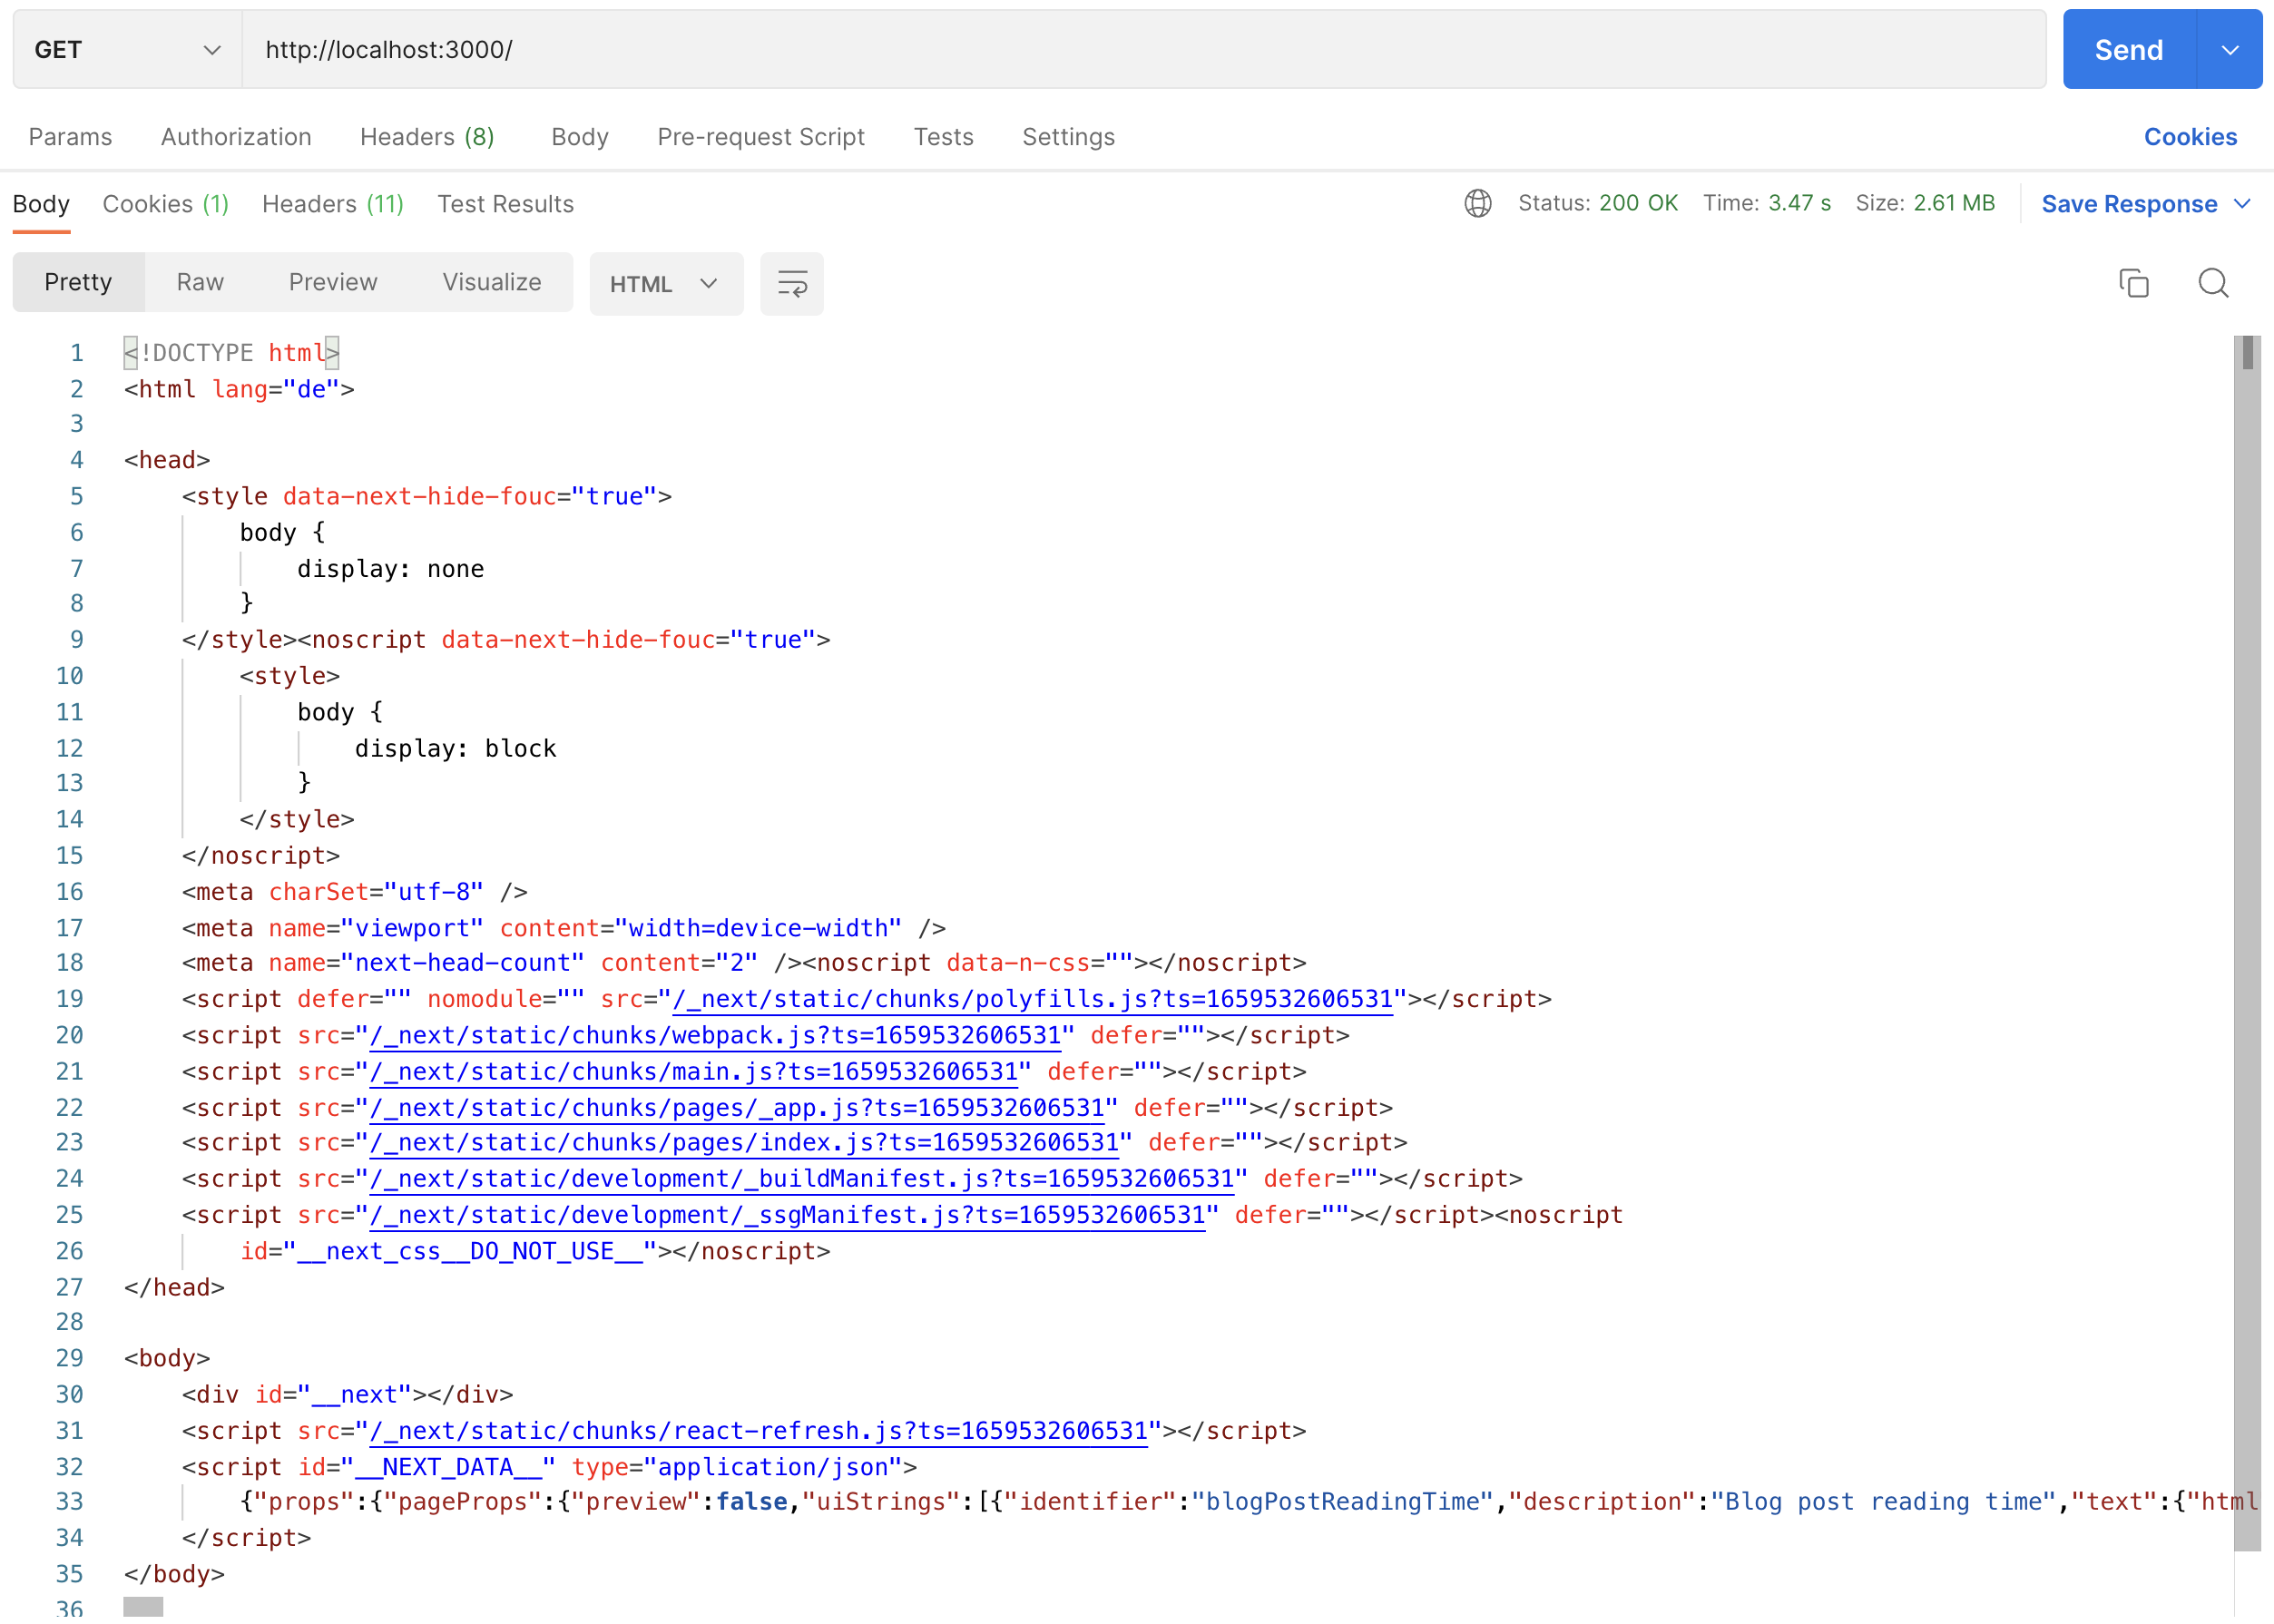Click the meta viewport line
The height and width of the screenshot is (1624, 2274).
click(564, 928)
